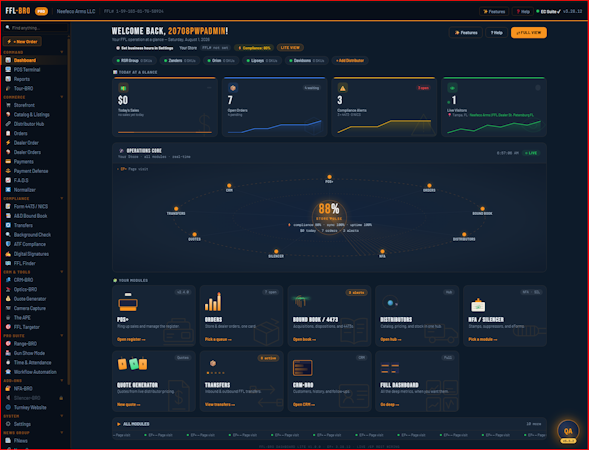Image resolution: width=589 pixels, height=450 pixels.
Task: Open Form 4473 / NICS icon
Action: click(8, 206)
